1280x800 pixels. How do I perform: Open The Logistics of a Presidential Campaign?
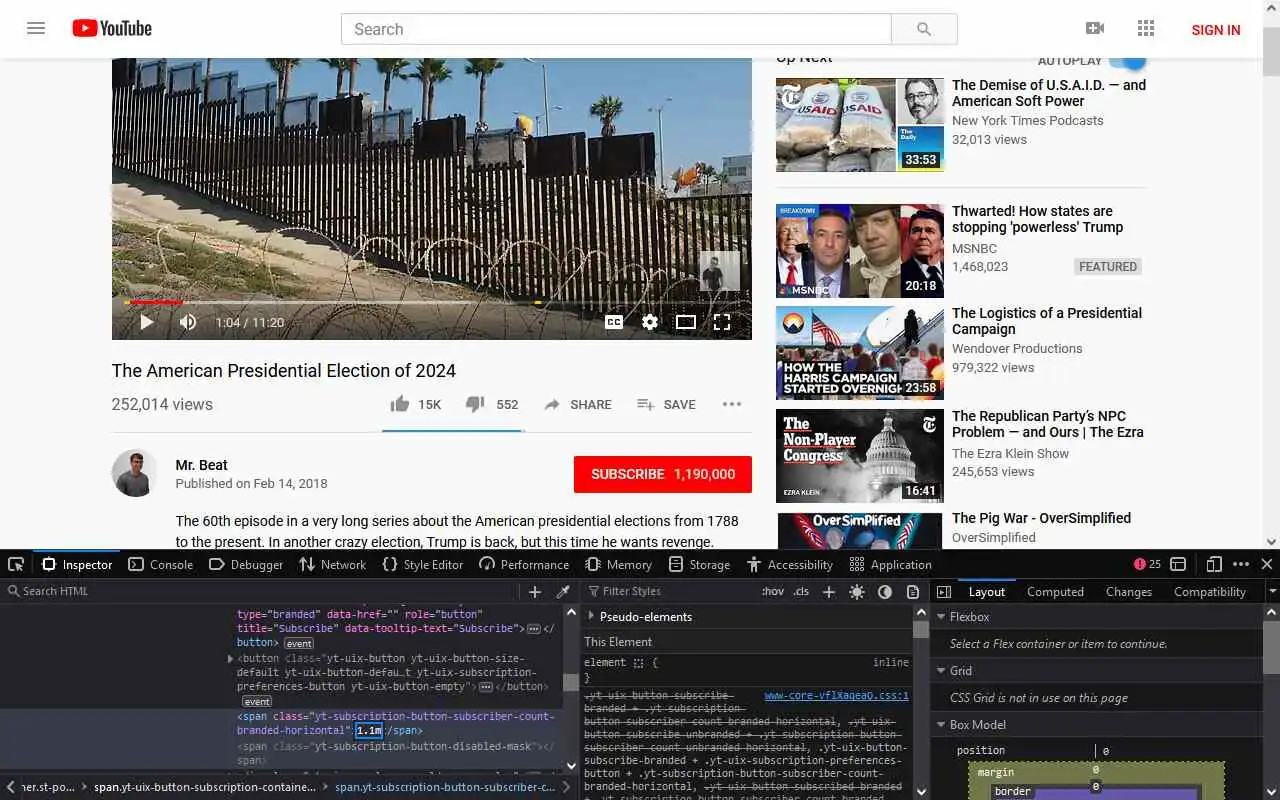click(x=1047, y=321)
